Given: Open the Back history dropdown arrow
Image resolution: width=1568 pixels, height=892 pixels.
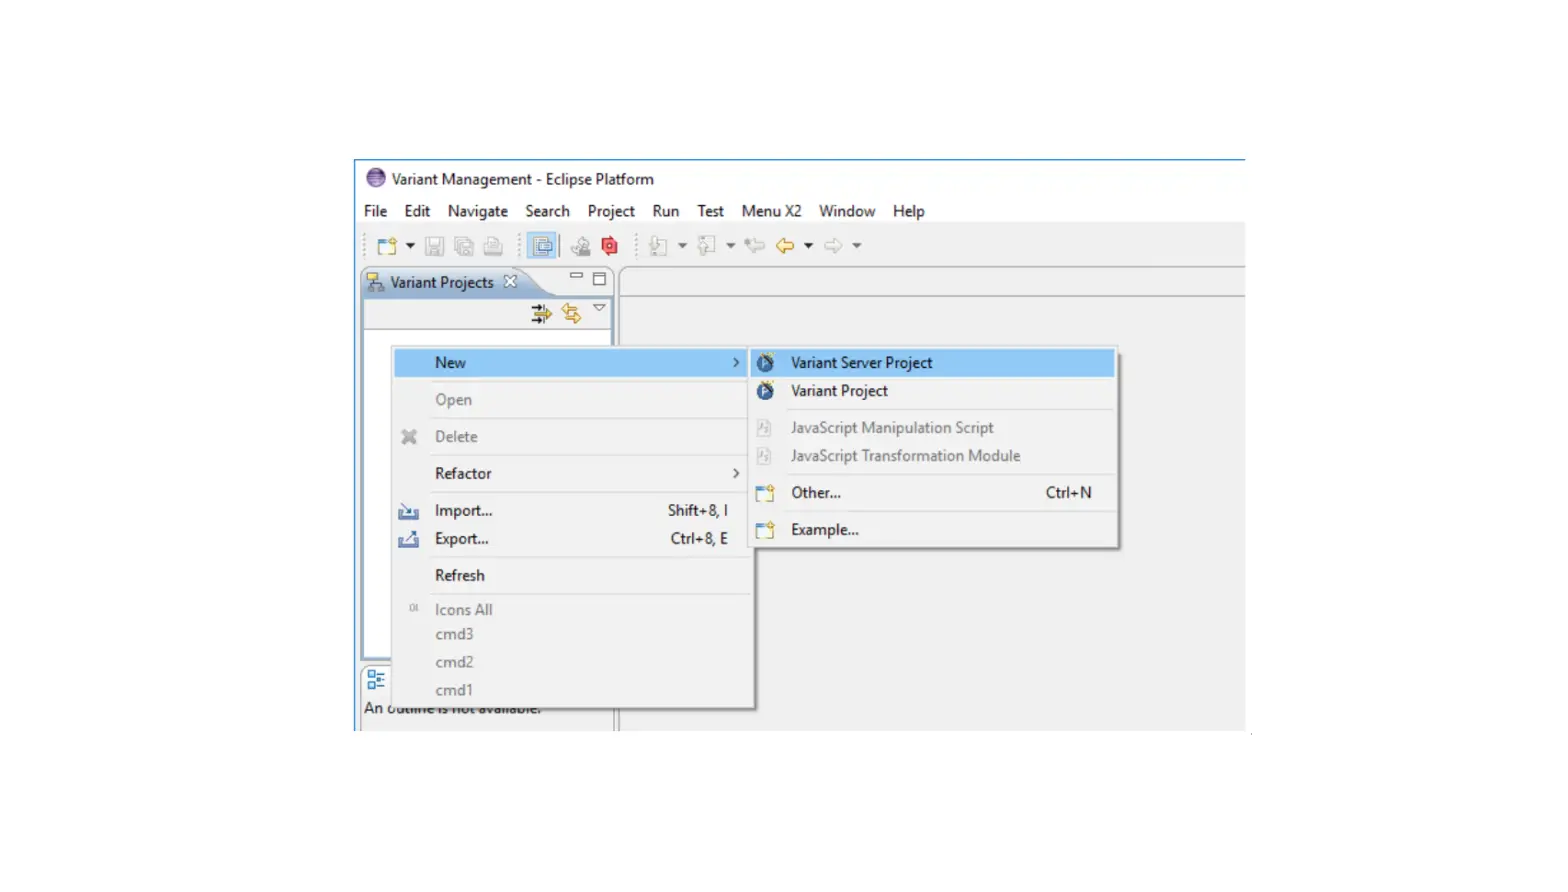Looking at the screenshot, I should [x=808, y=246].
